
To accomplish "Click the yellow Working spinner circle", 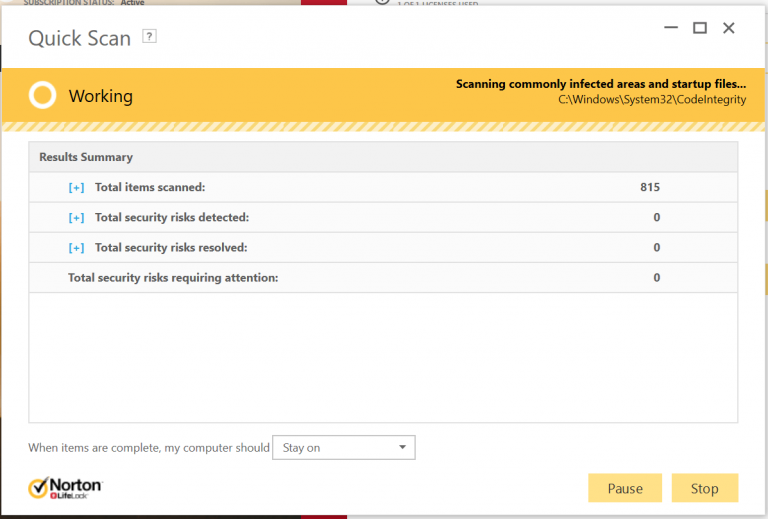I will pos(42,96).
